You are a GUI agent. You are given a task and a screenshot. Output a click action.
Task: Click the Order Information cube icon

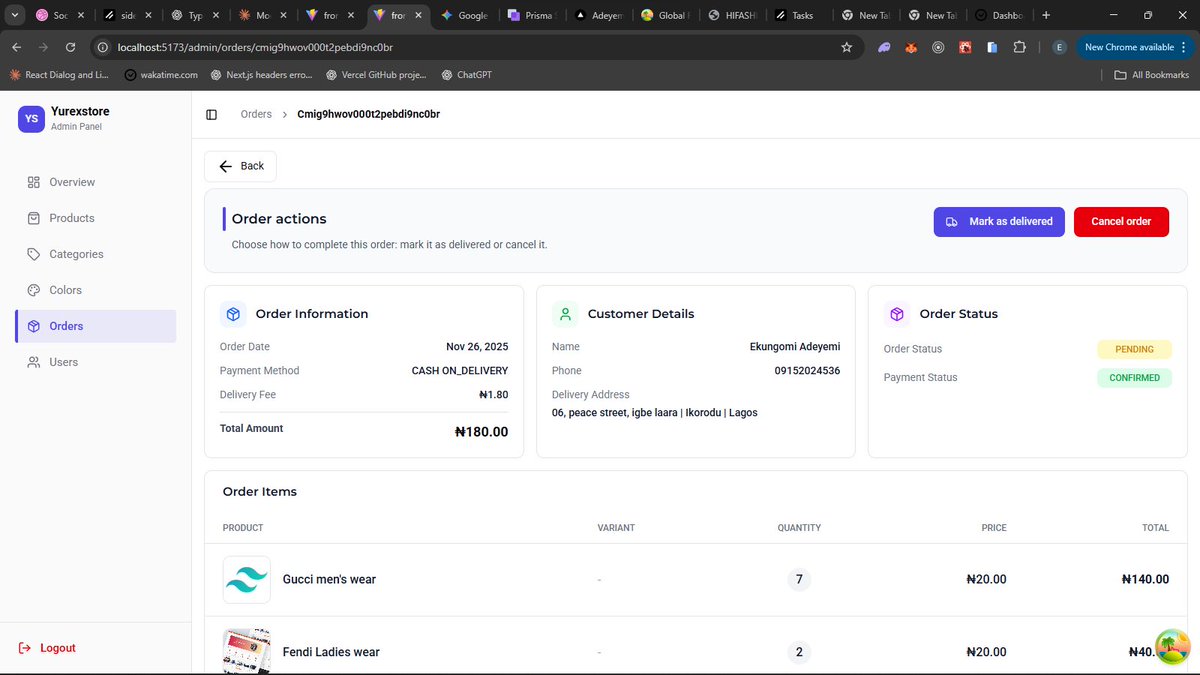(233, 314)
